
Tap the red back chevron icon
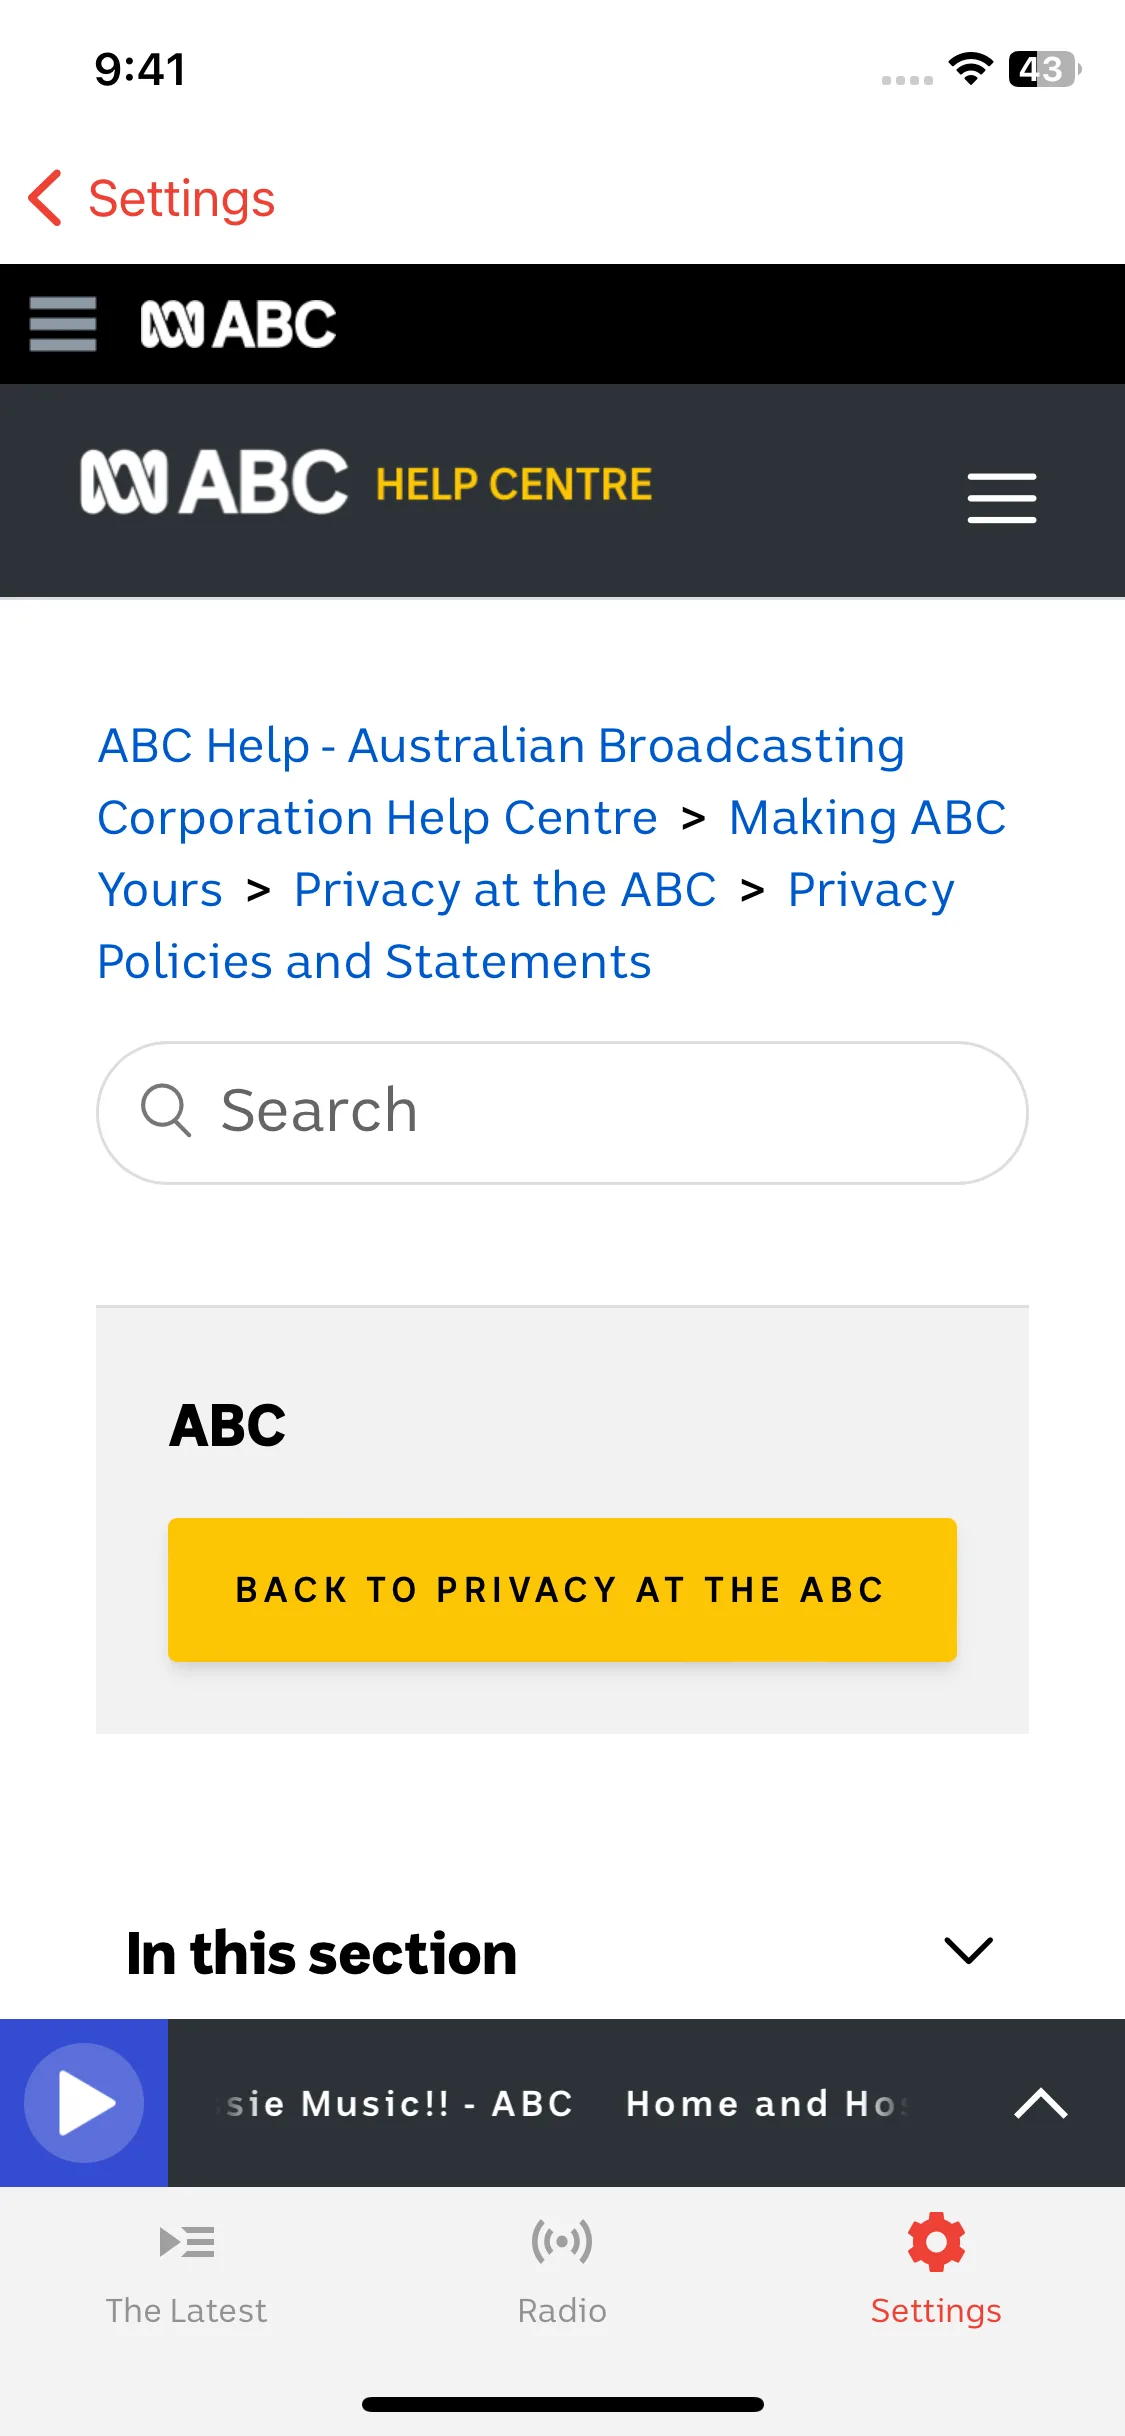pyautogui.click(x=45, y=198)
